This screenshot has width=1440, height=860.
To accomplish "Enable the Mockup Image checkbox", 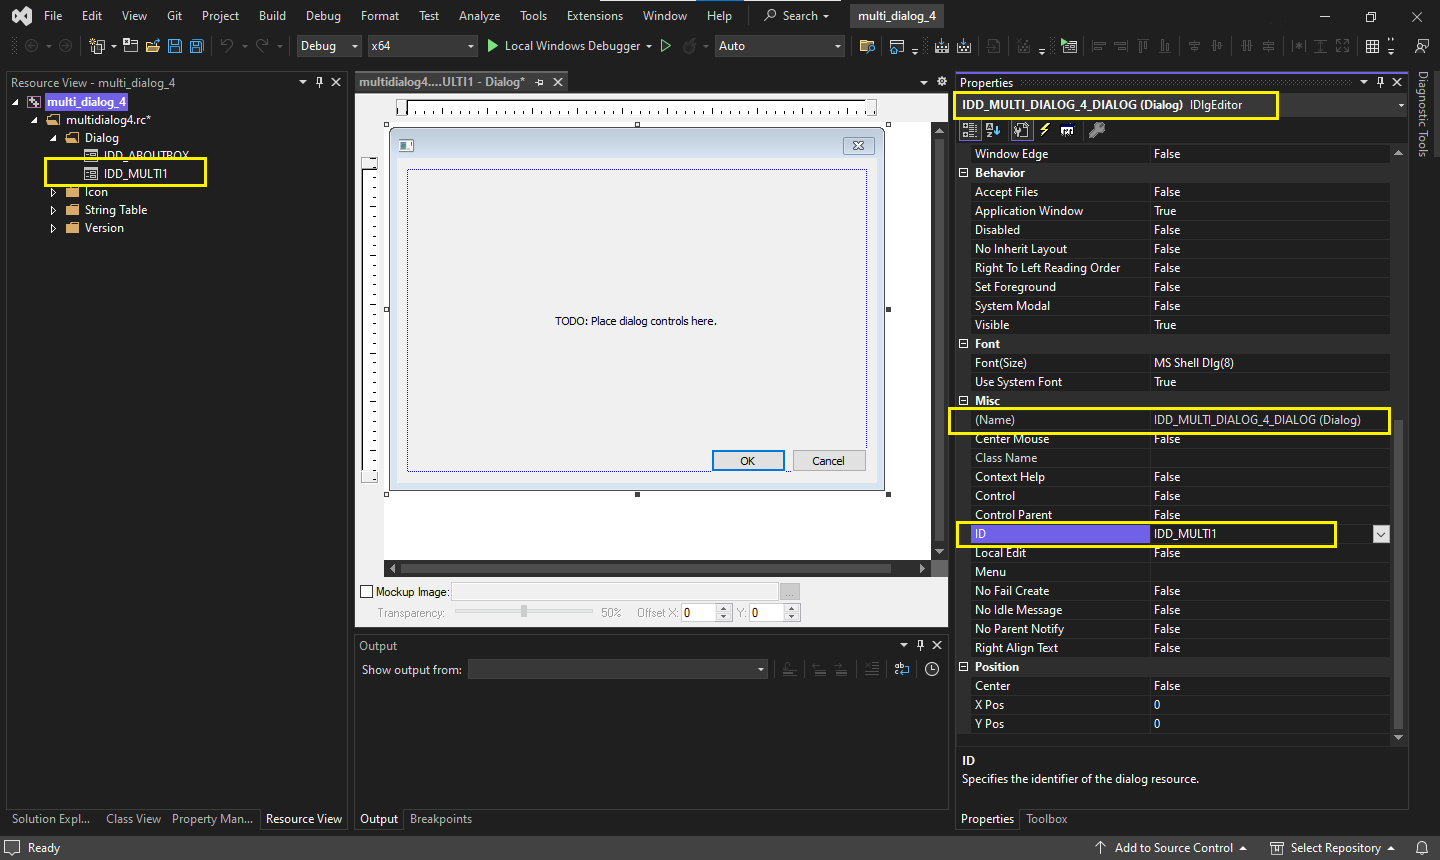I will pos(366,592).
